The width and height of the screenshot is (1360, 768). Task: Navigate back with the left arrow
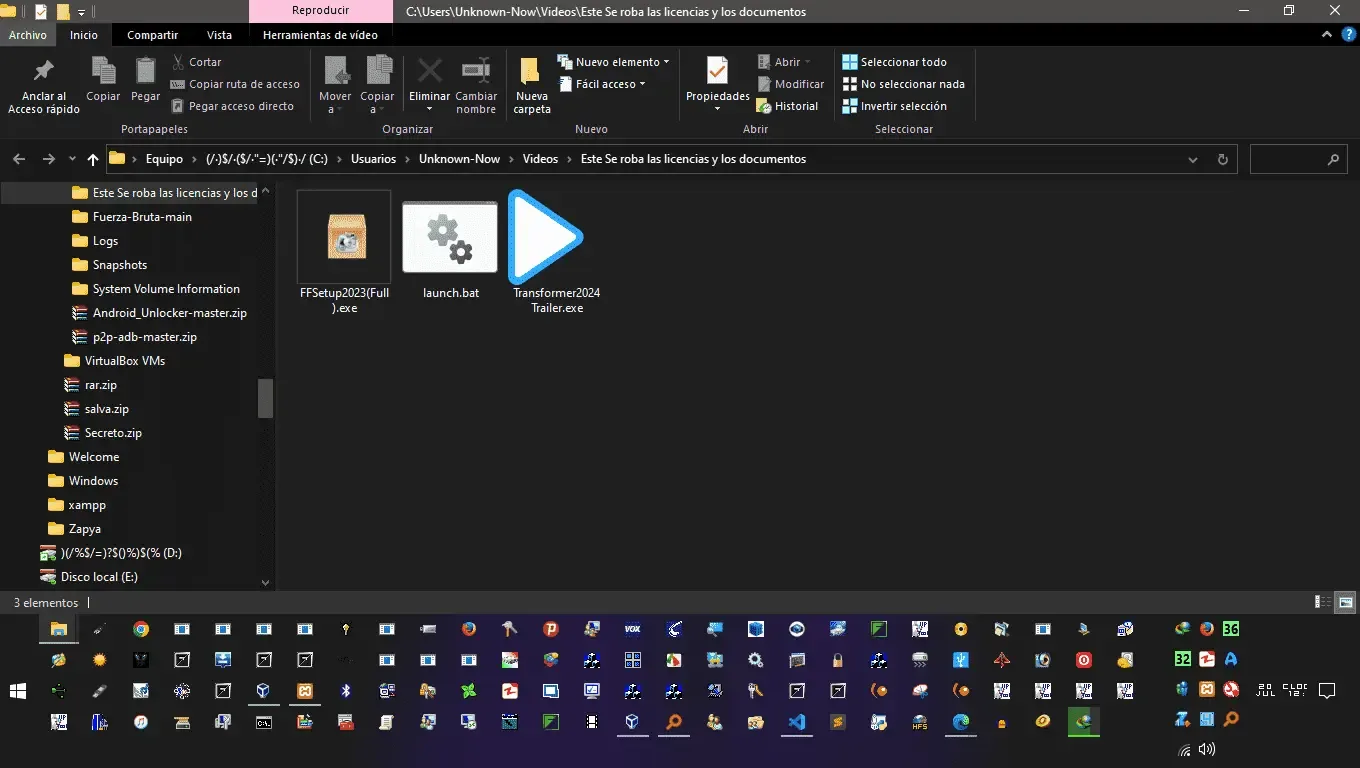tap(19, 159)
